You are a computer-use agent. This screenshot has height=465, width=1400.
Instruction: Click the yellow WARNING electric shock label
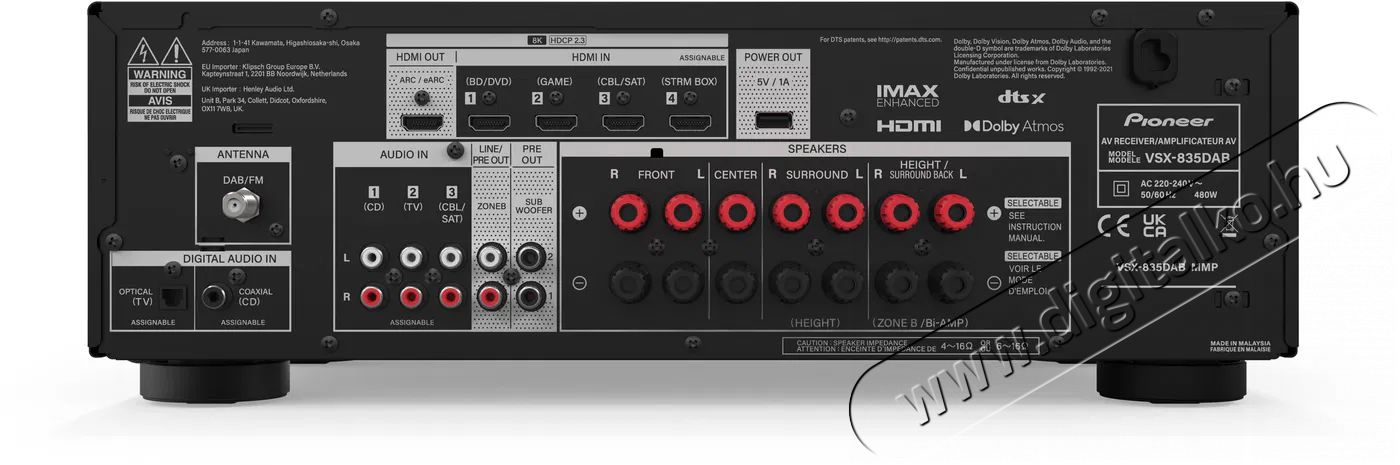[160, 76]
